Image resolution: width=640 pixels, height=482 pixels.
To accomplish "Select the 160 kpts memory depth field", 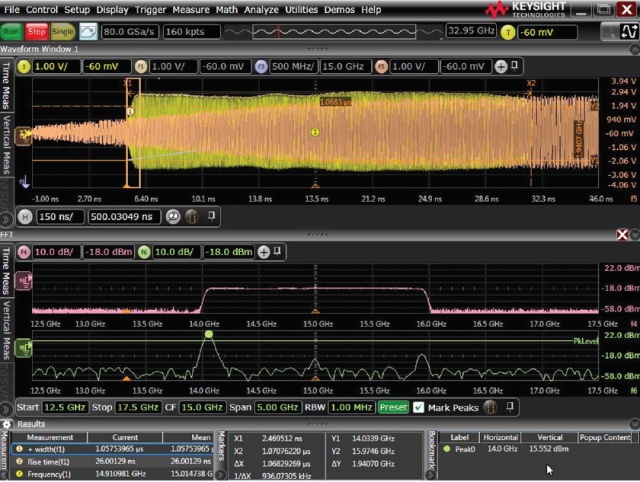I will 191,31.
